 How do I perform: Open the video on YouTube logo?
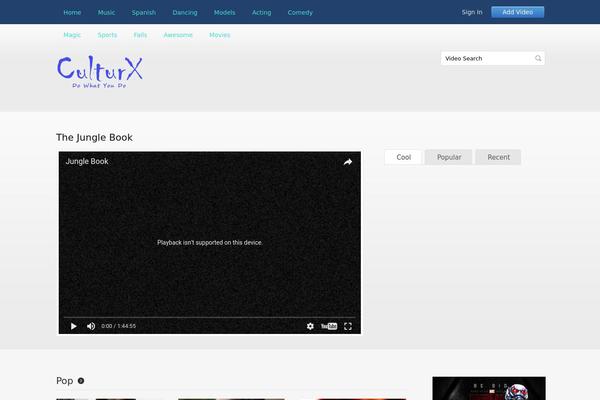(x=329, y=326)
